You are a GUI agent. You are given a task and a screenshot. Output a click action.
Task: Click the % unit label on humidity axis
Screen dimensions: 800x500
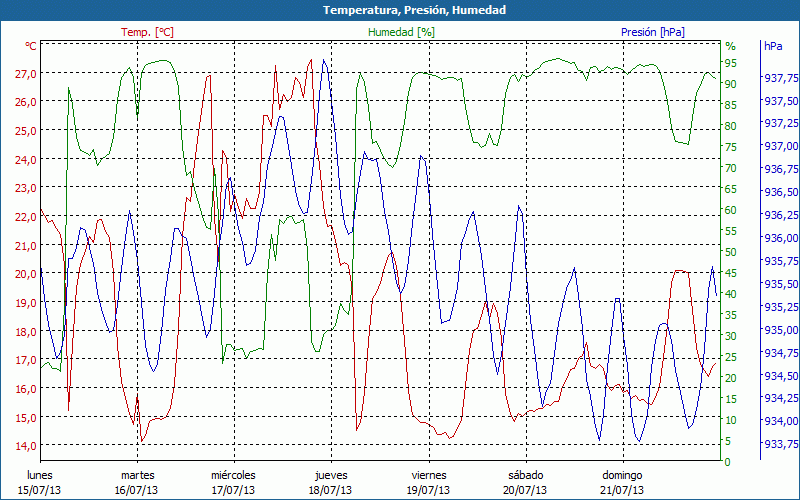730,46
